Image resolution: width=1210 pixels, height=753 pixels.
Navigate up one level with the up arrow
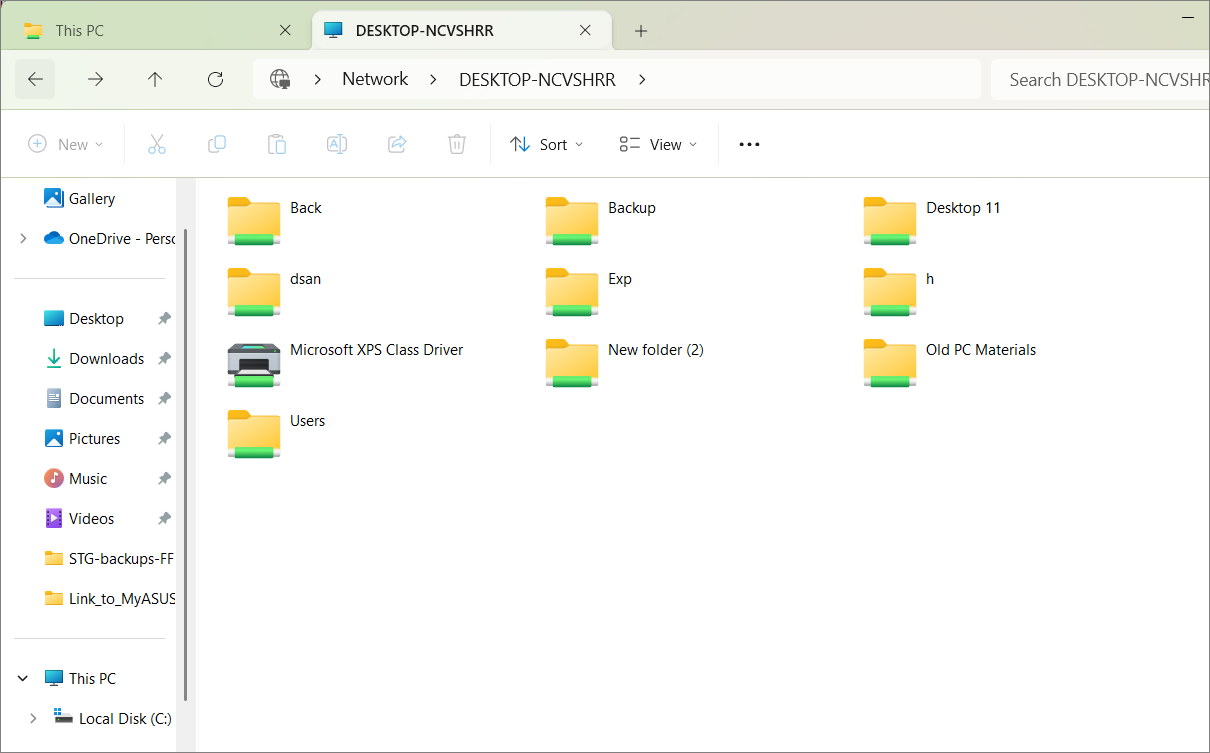coord(155,79)
